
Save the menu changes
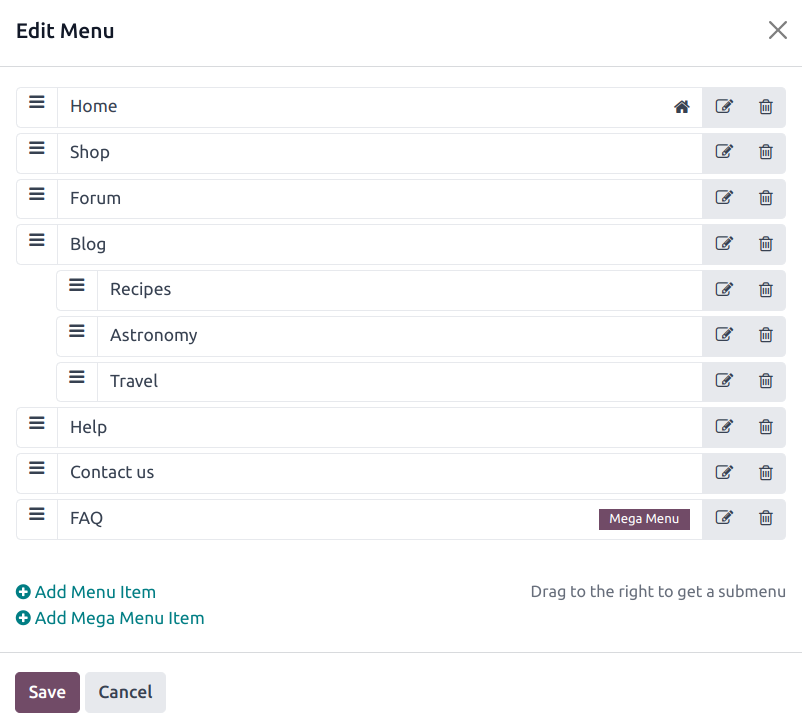47,692
